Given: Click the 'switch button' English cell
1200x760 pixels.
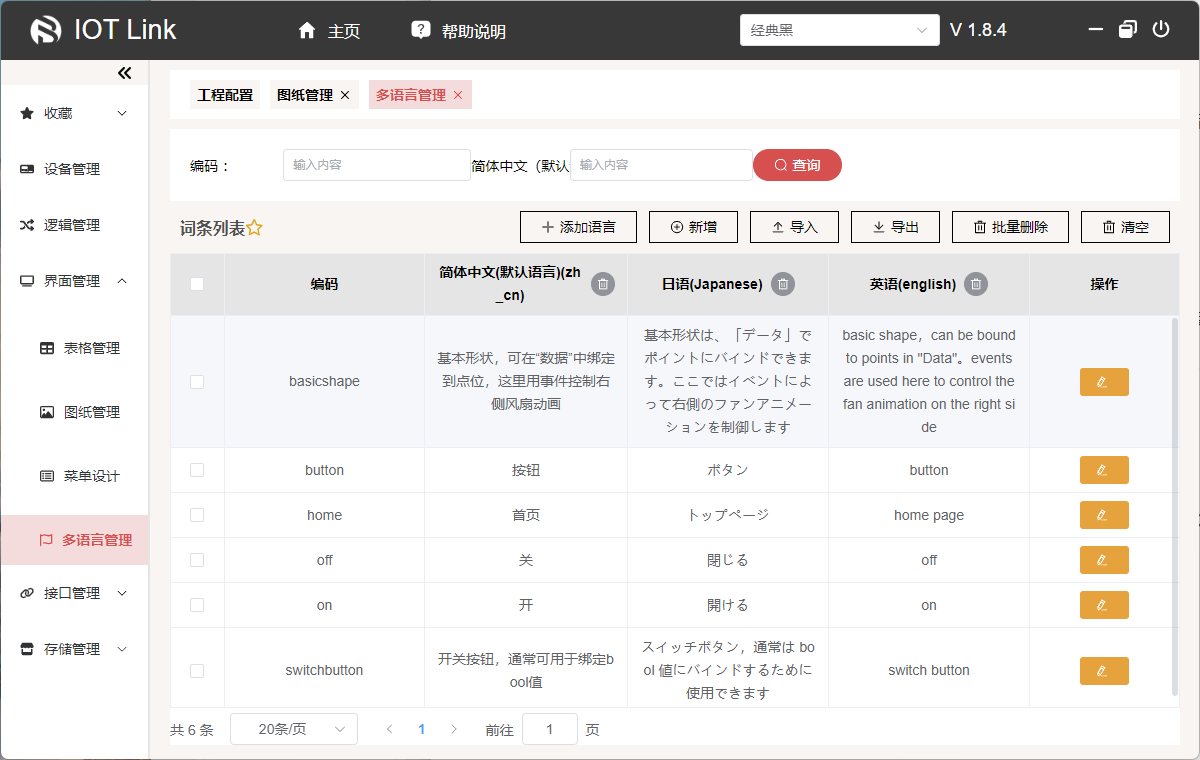Looking at the screenshot, I should coord(929,670).
